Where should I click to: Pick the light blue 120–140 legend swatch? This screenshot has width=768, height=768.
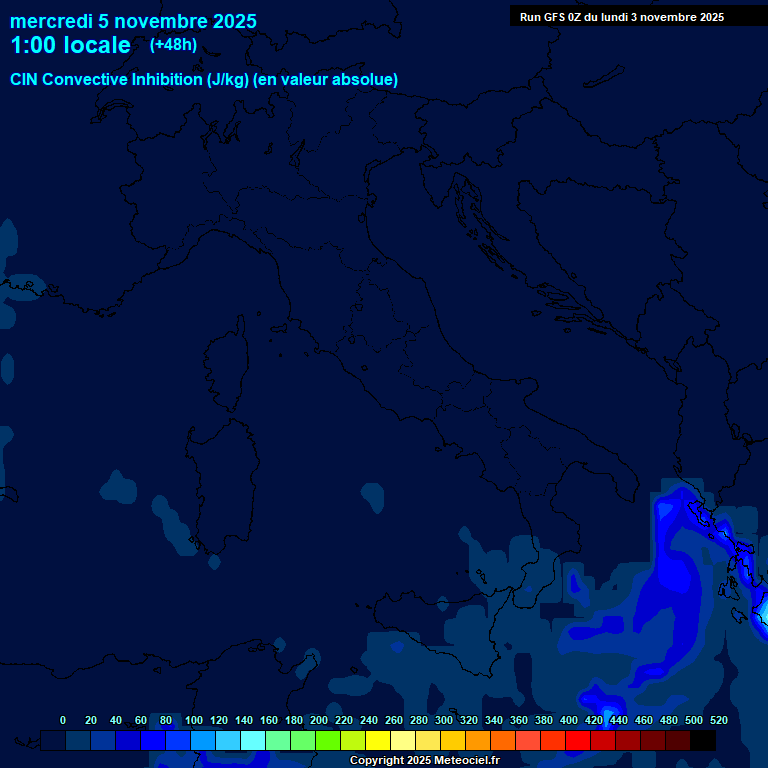(228, 740)
